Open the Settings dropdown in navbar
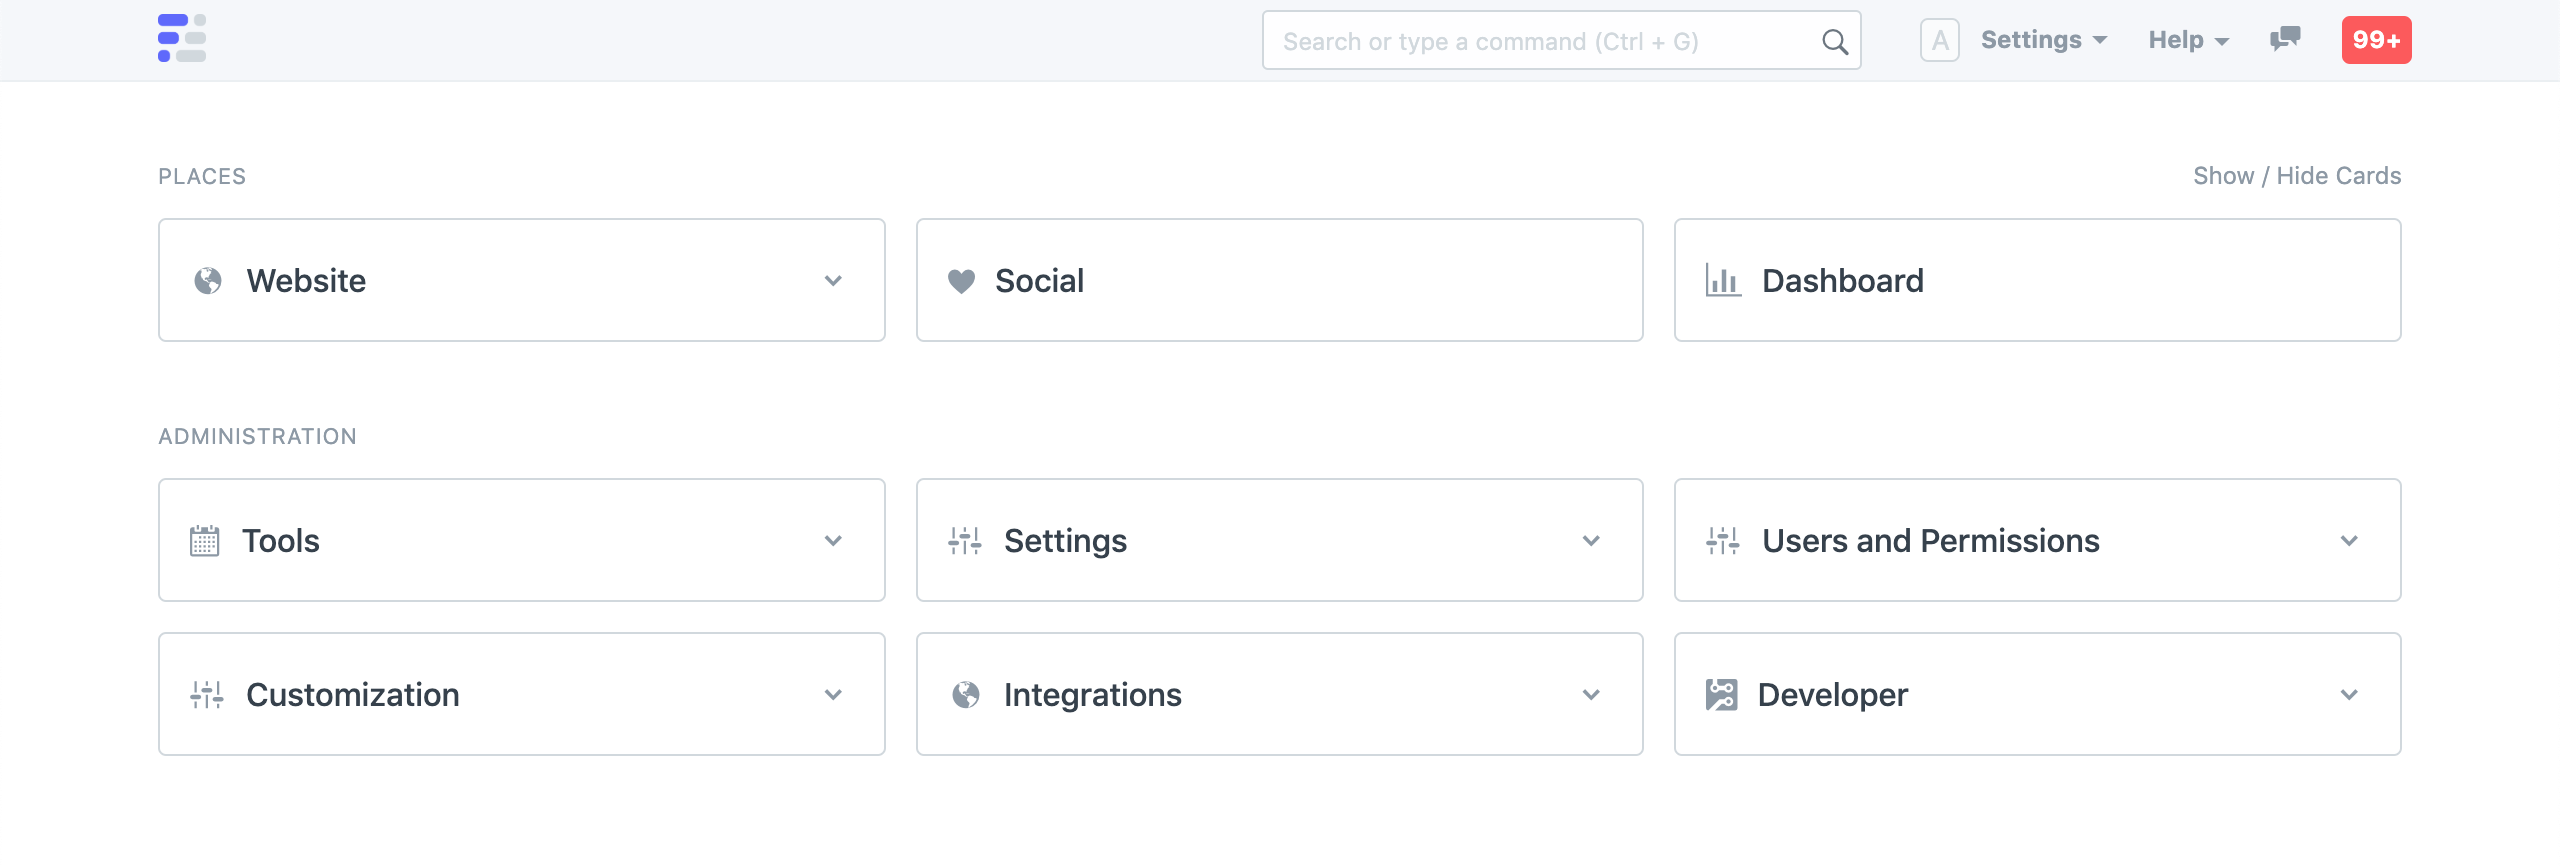This screenshot has width=2560, height=866. pos(2043,40)
